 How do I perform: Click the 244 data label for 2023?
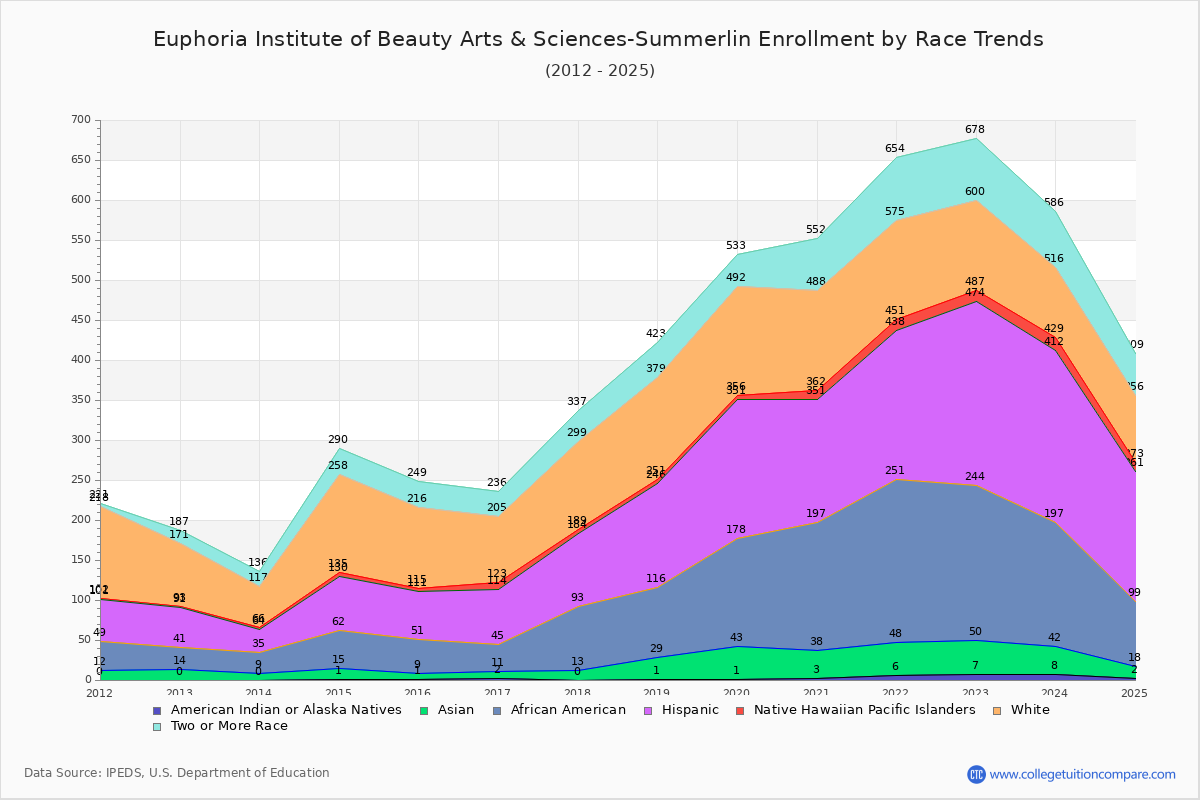975,477
